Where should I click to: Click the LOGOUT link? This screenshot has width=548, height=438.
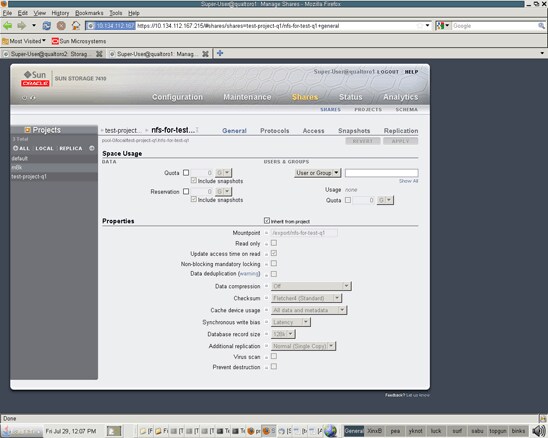[388, 72]
